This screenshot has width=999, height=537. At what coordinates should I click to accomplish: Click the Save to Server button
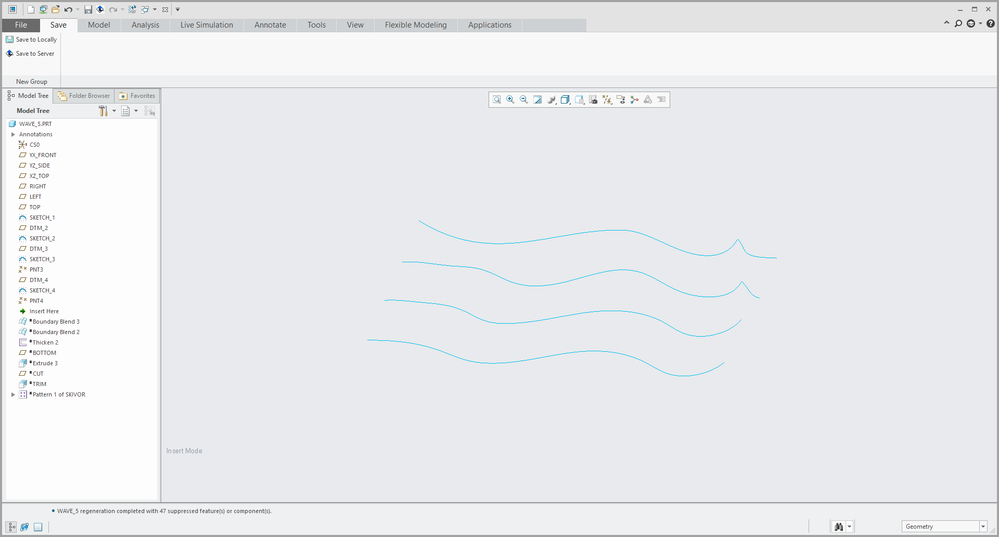[34, 53]
